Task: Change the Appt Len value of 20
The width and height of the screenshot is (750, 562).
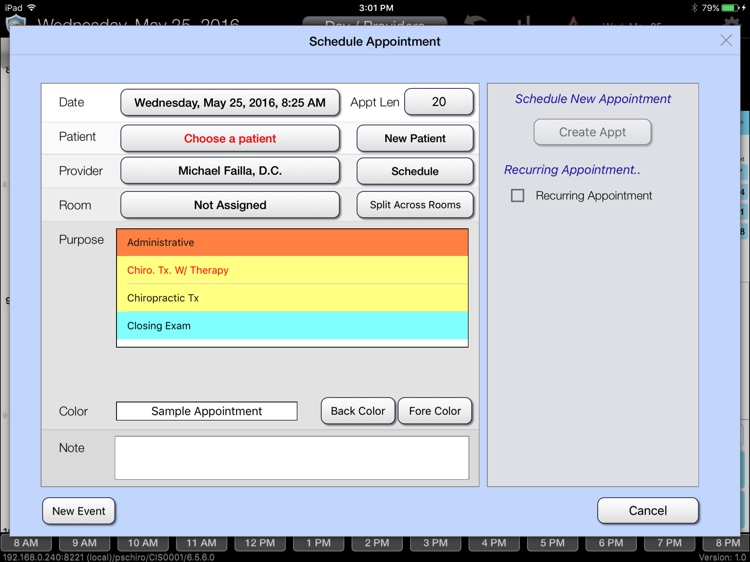Action: tap(439, 102)
